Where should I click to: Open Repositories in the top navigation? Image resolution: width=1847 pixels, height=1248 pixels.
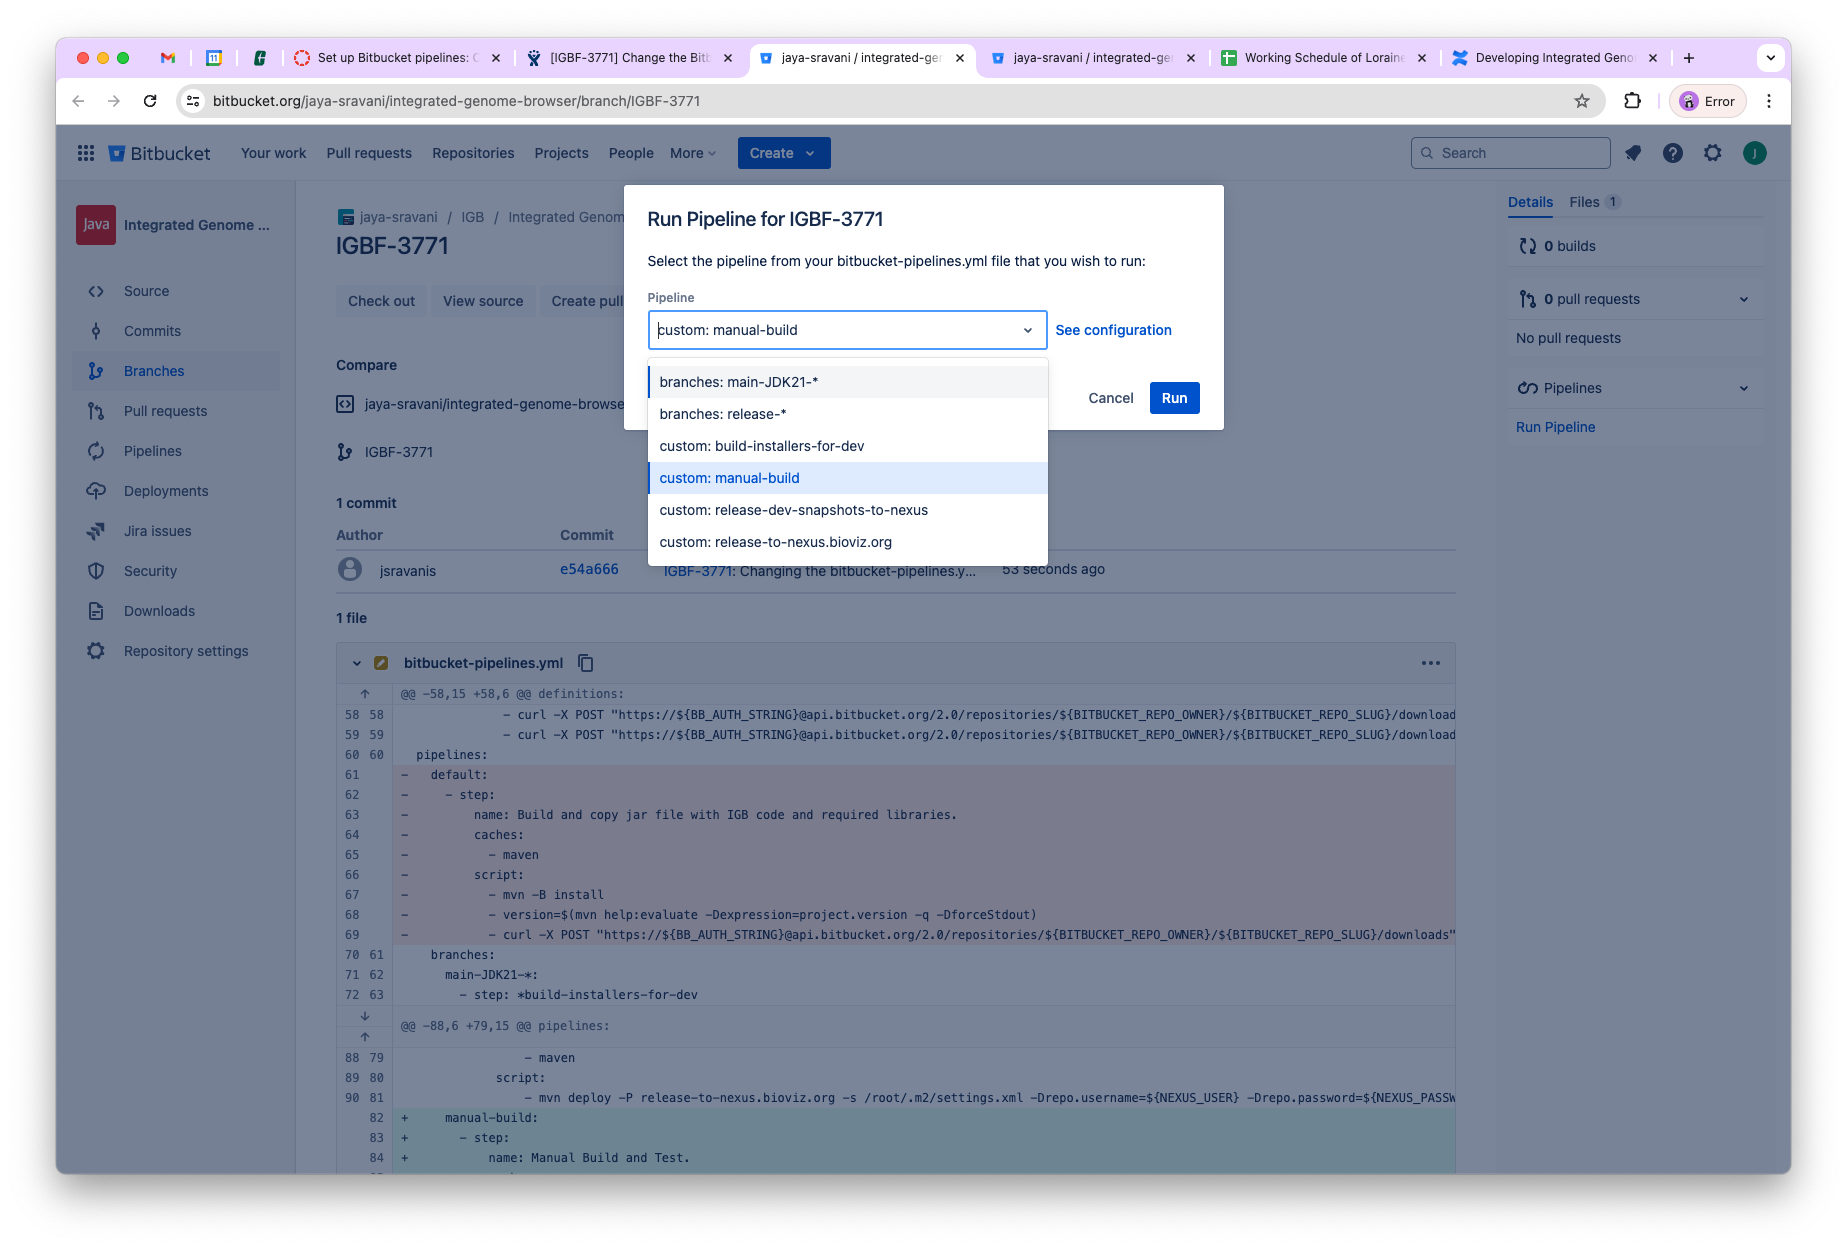pos(473,153)
